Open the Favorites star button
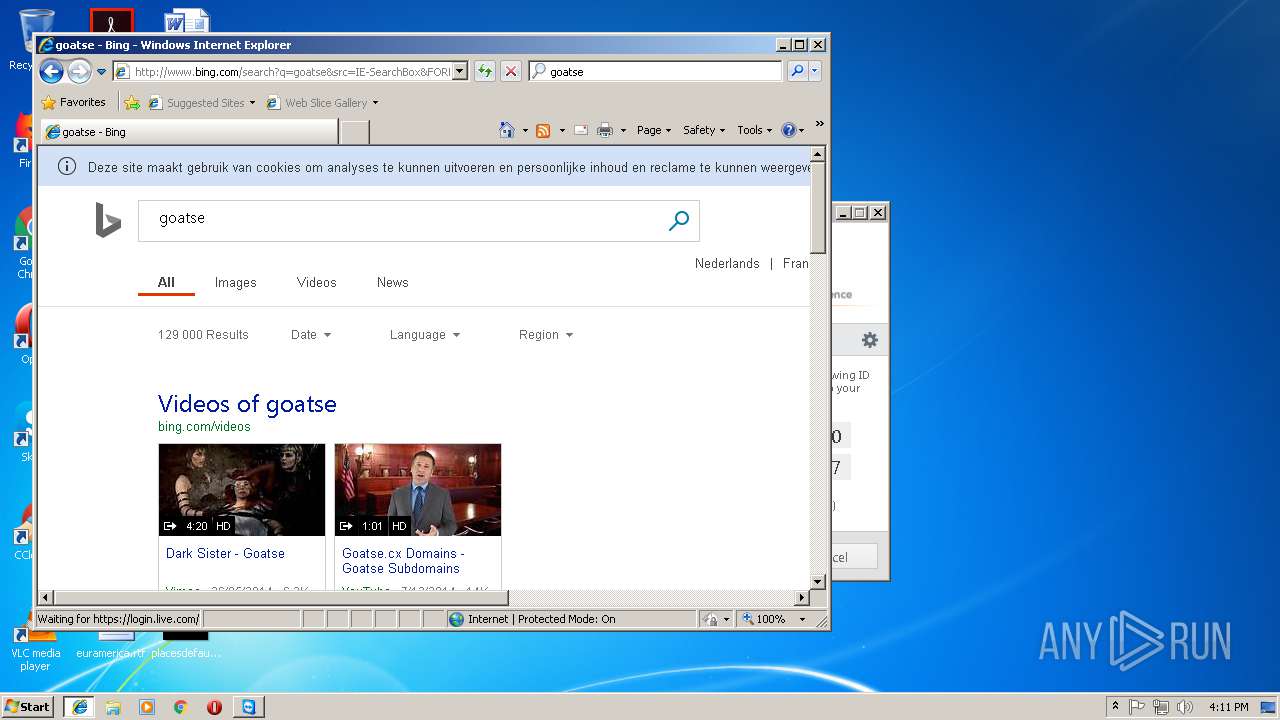 [73, 102]
